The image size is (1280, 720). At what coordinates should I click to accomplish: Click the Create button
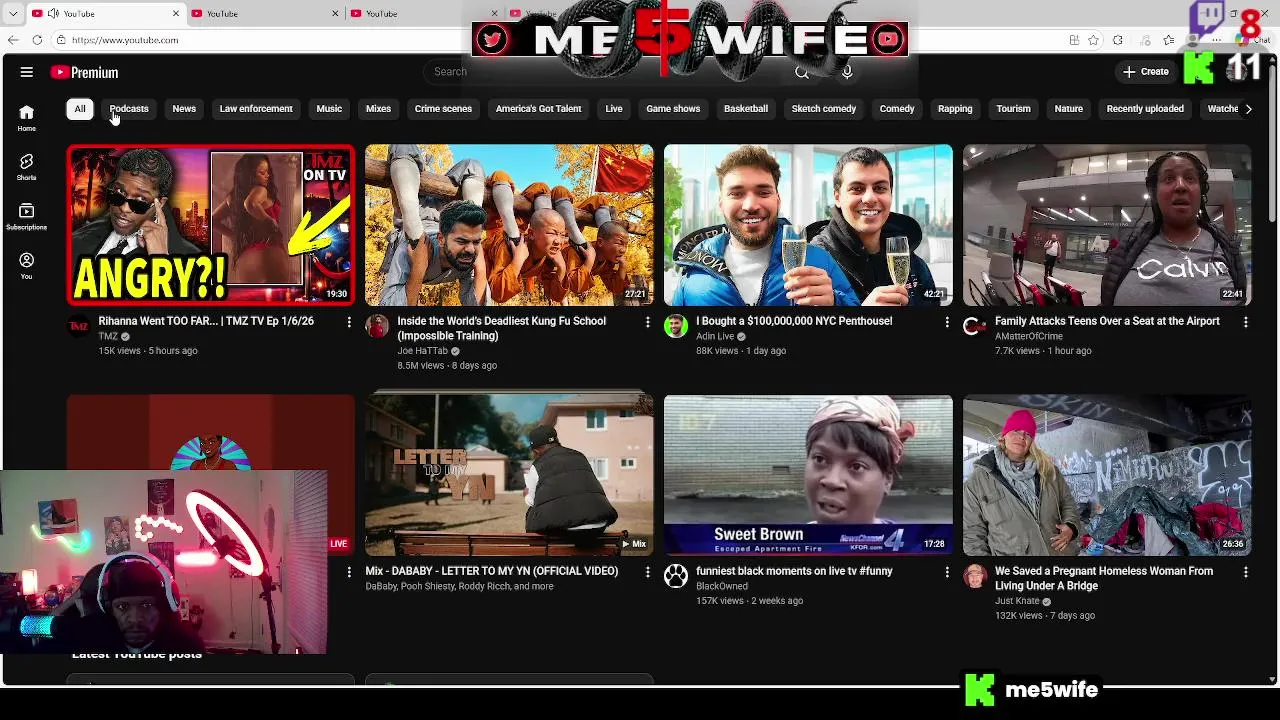tap(1146, 72)
